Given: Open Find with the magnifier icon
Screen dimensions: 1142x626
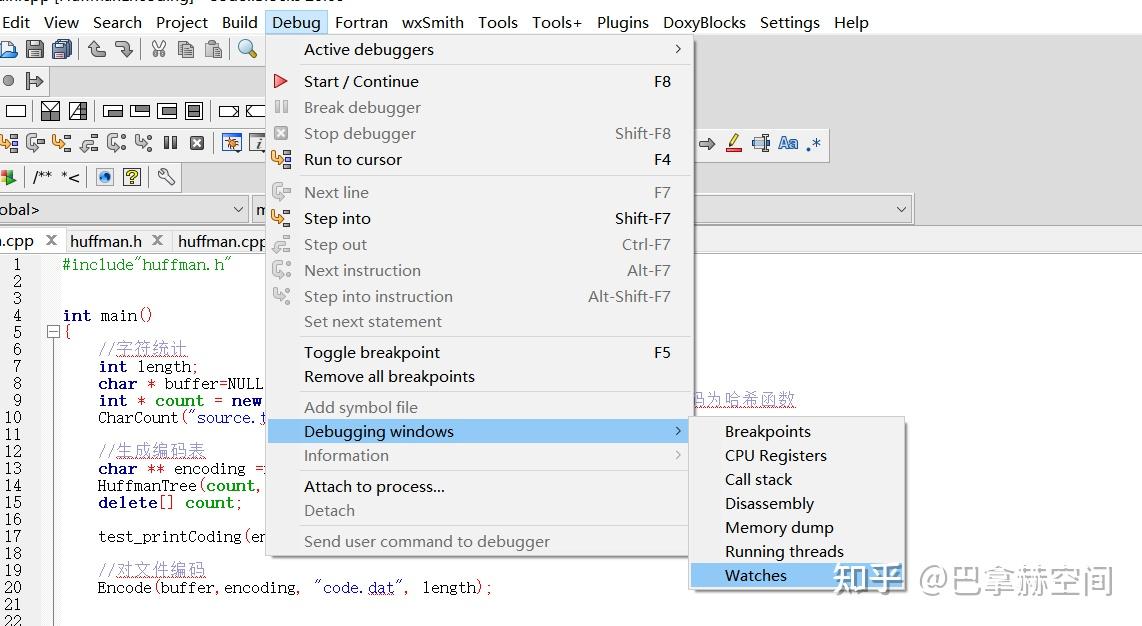Looking at the screenshot, I should point(248,49).
